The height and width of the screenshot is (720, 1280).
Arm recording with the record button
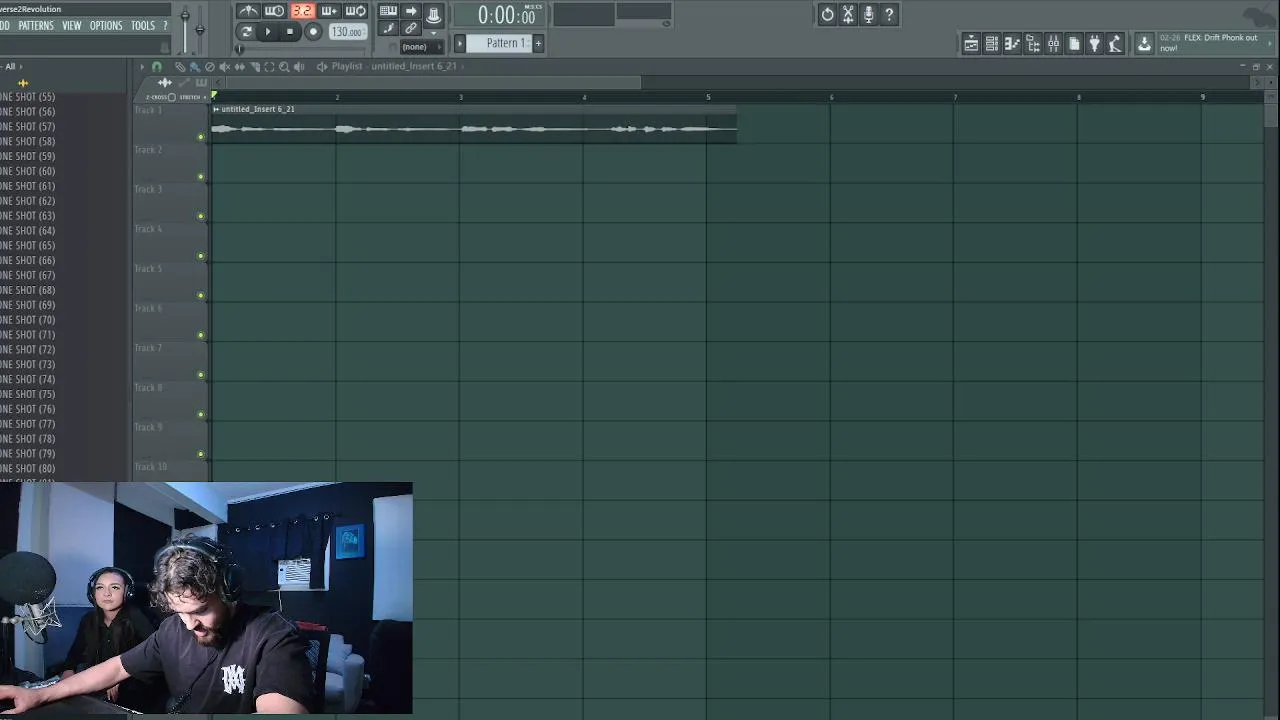tap(313, 31)
